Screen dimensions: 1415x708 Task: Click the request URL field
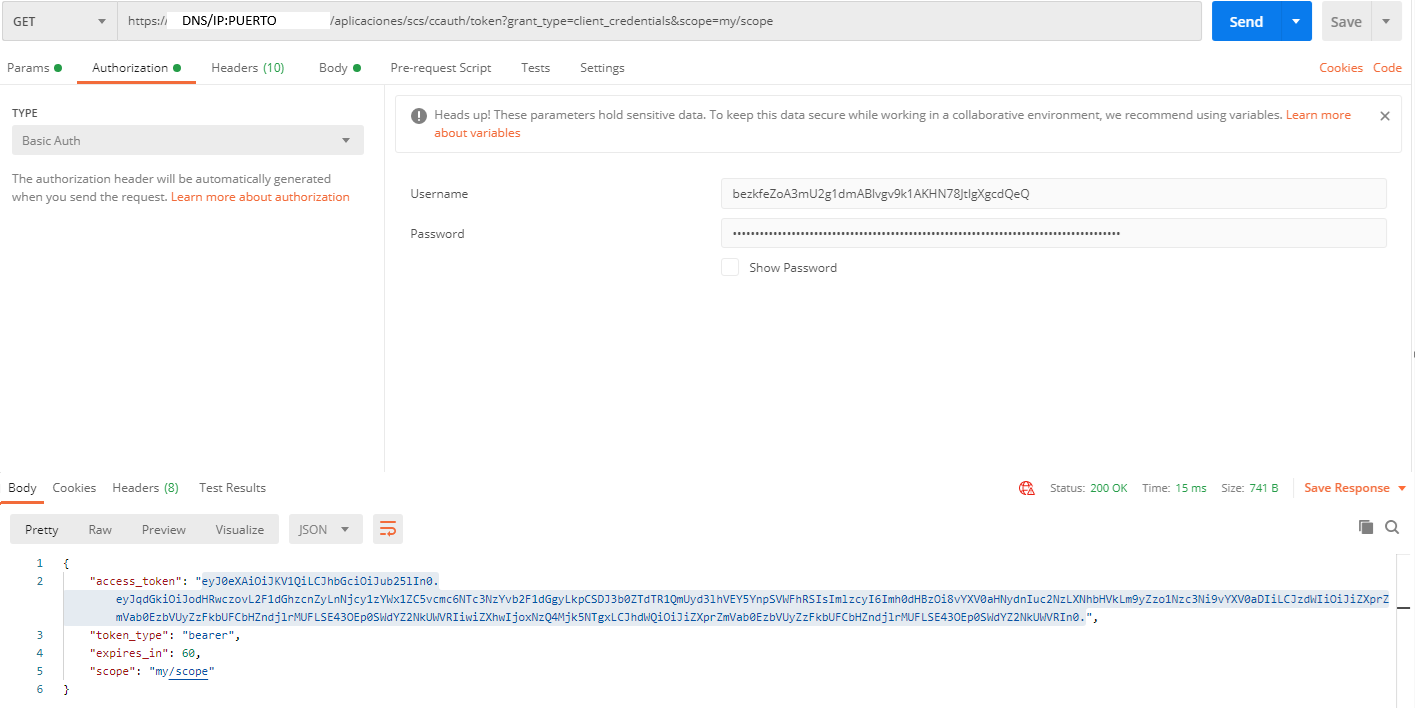[659, 21]
